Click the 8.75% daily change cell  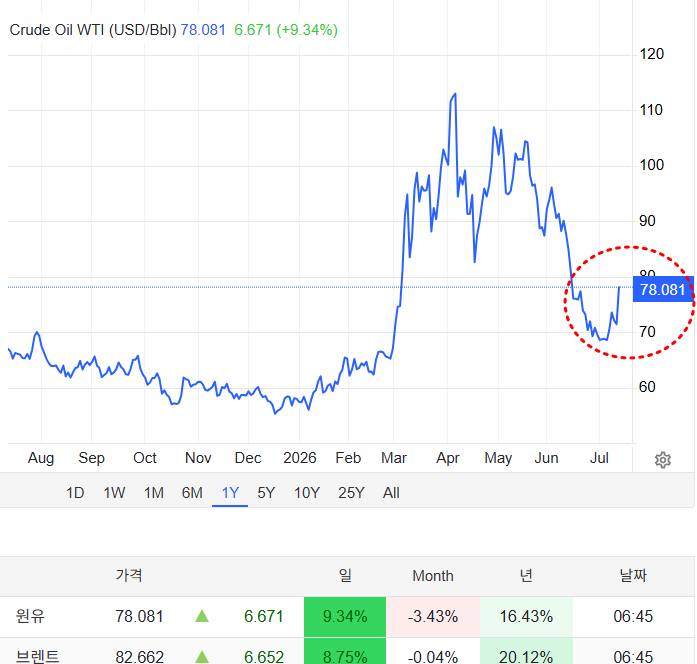click(345, 652)
